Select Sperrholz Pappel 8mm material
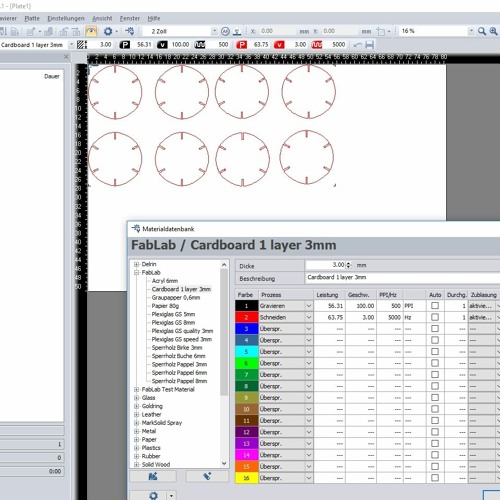 click(x=179, y=381)
